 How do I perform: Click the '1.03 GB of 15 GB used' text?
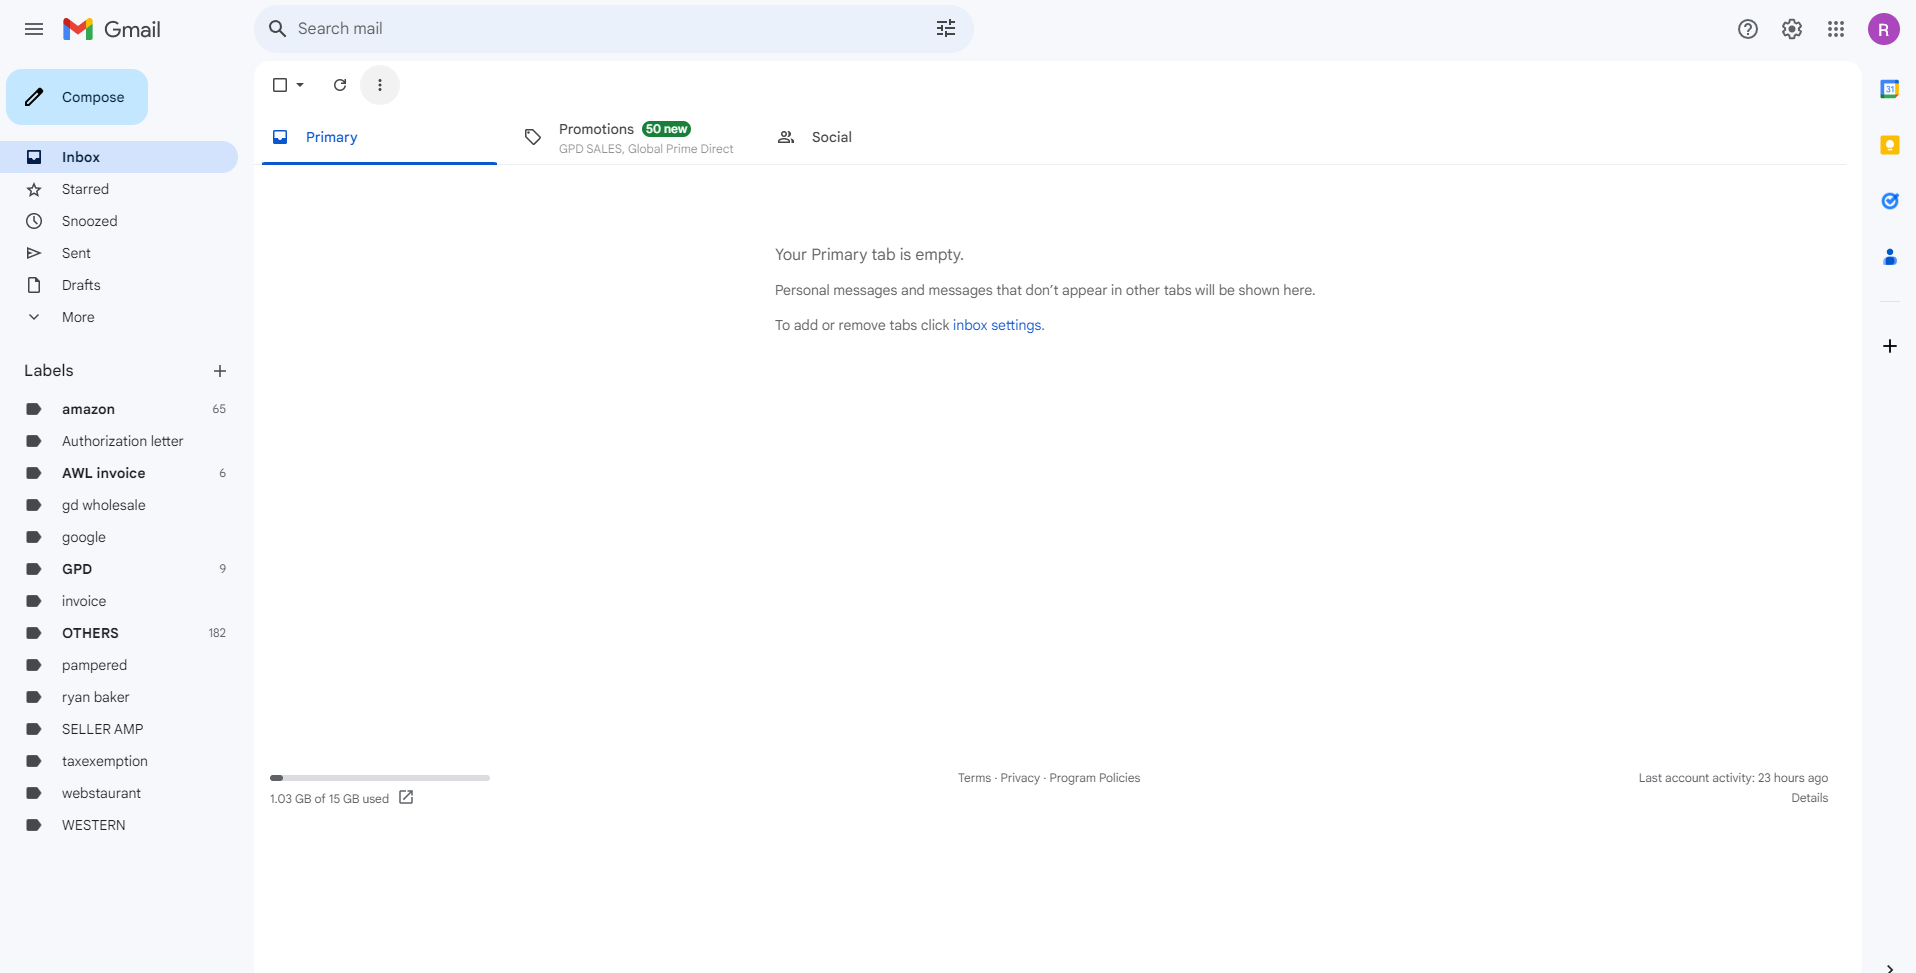click(x=329, y=799)
